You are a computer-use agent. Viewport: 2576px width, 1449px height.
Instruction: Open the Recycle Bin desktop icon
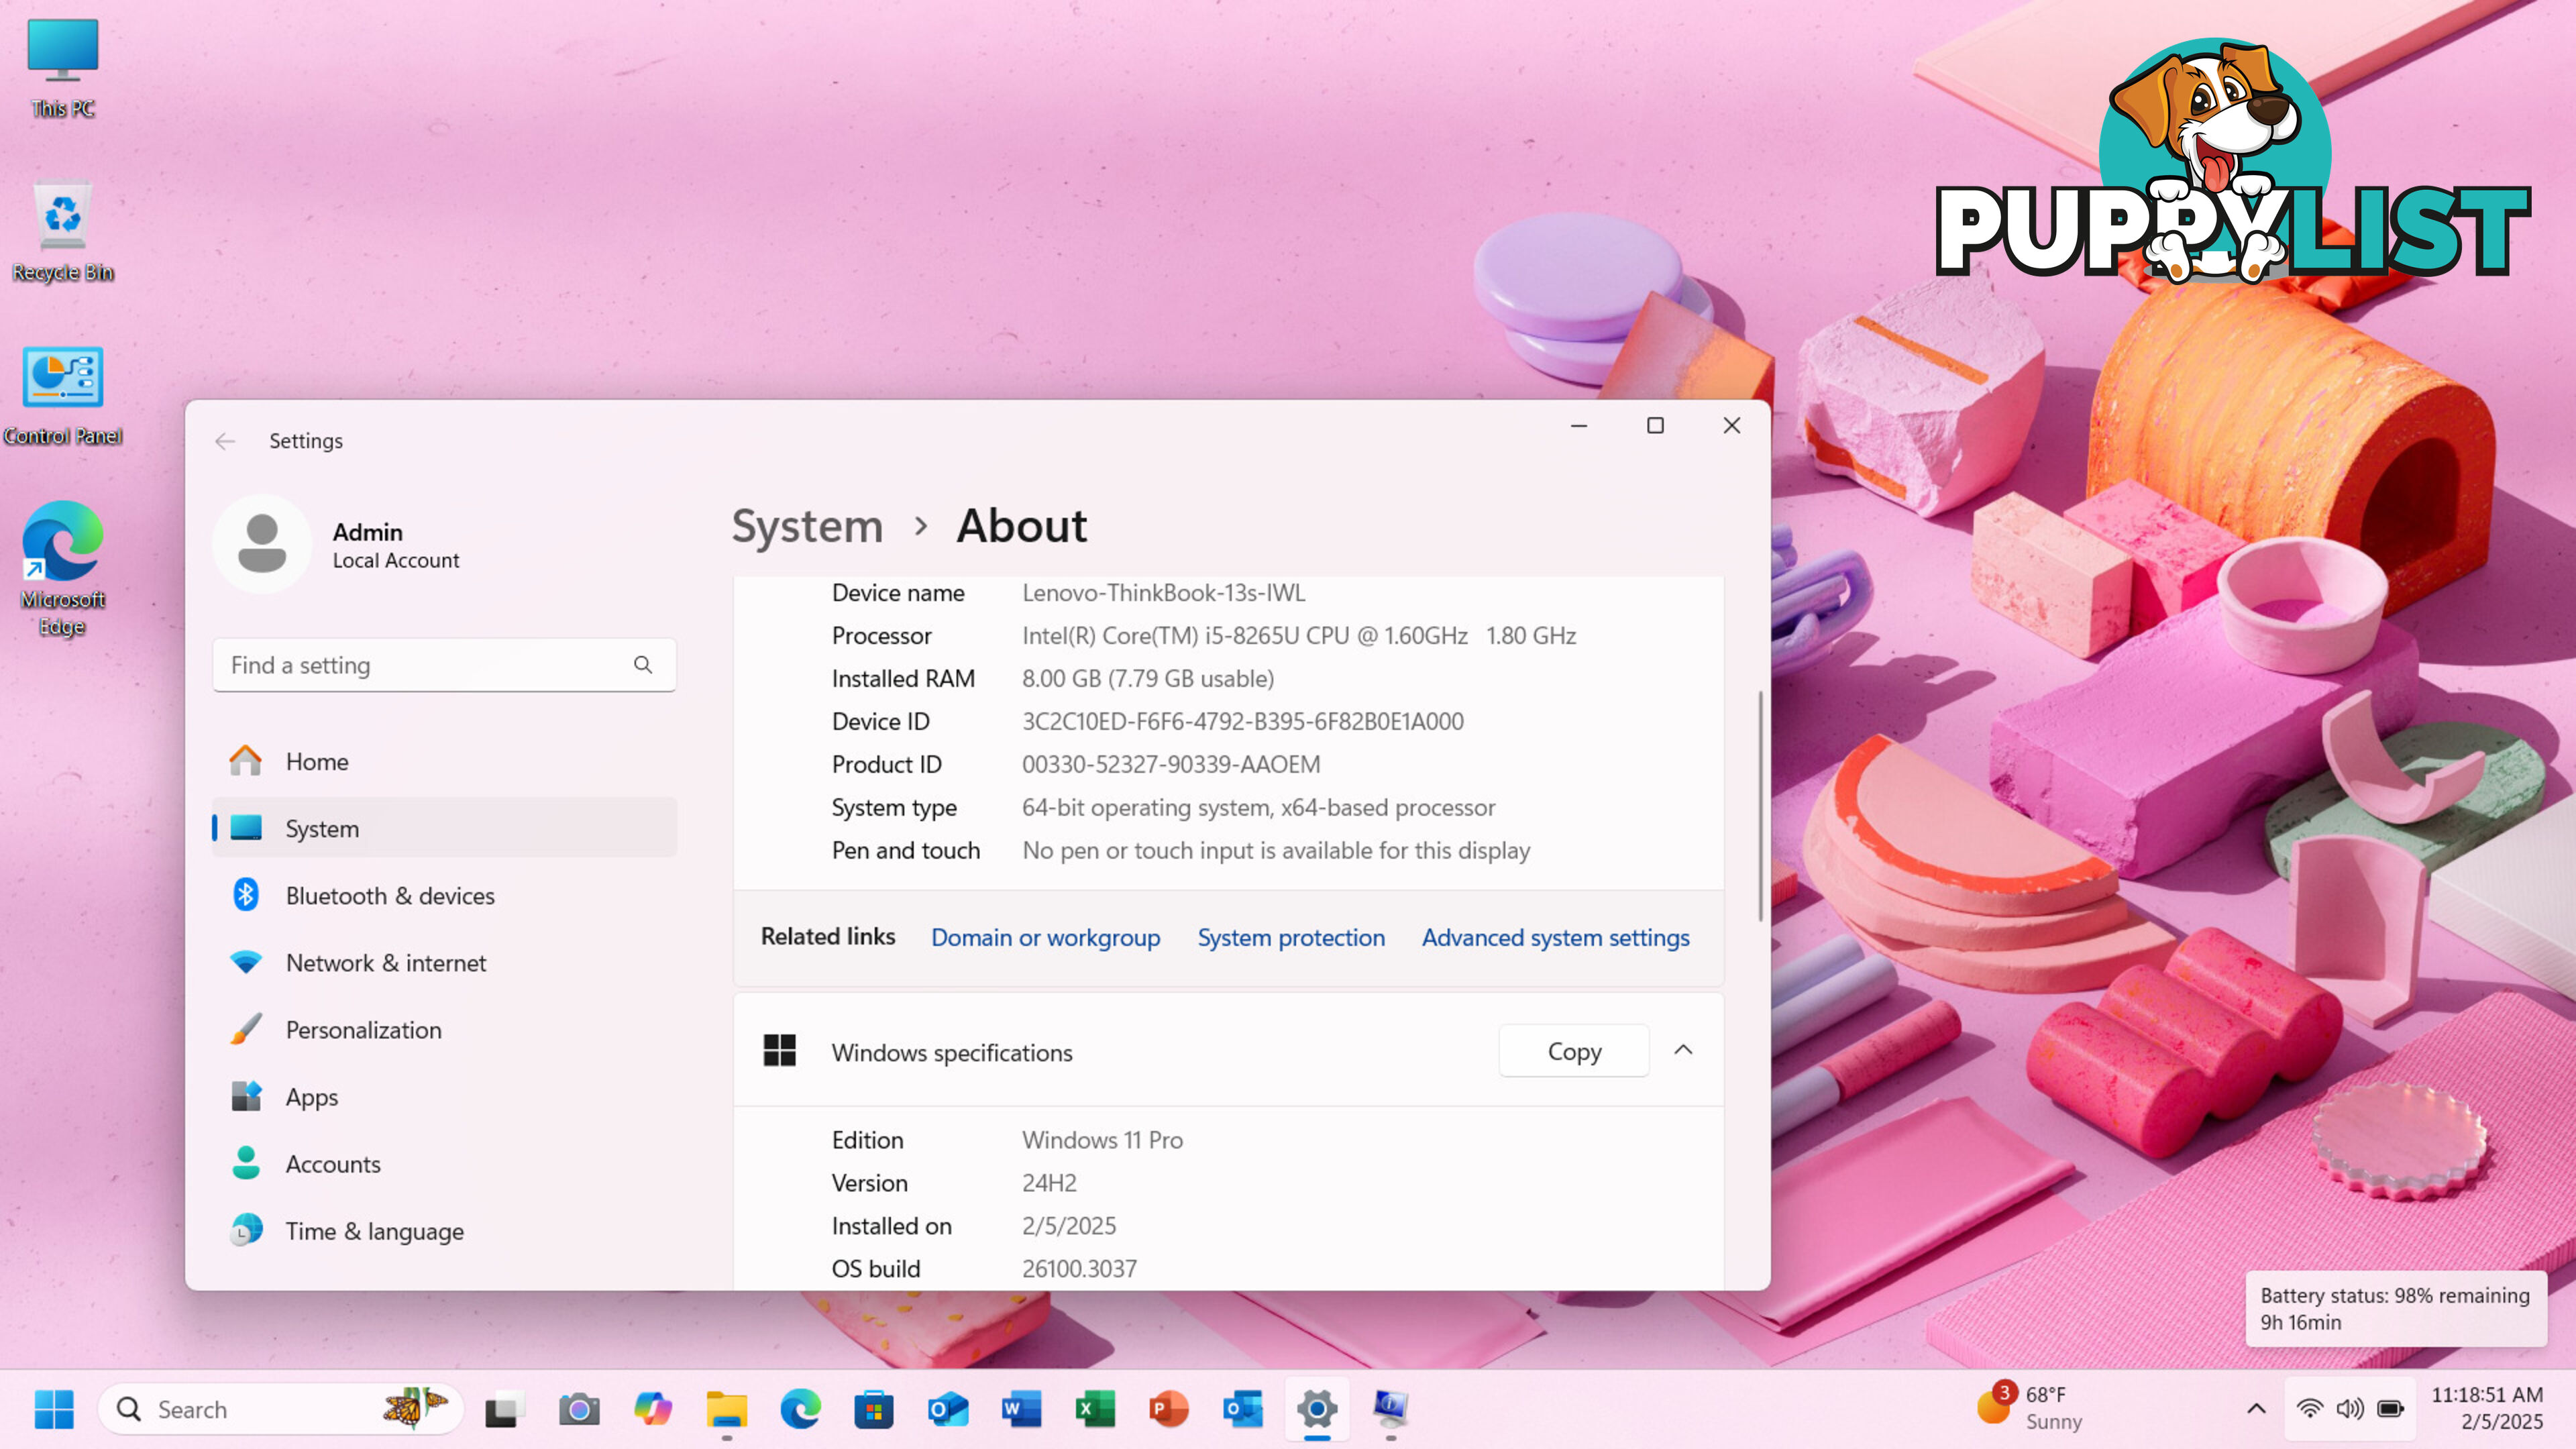pyautogui.click(x=62, y=232)
